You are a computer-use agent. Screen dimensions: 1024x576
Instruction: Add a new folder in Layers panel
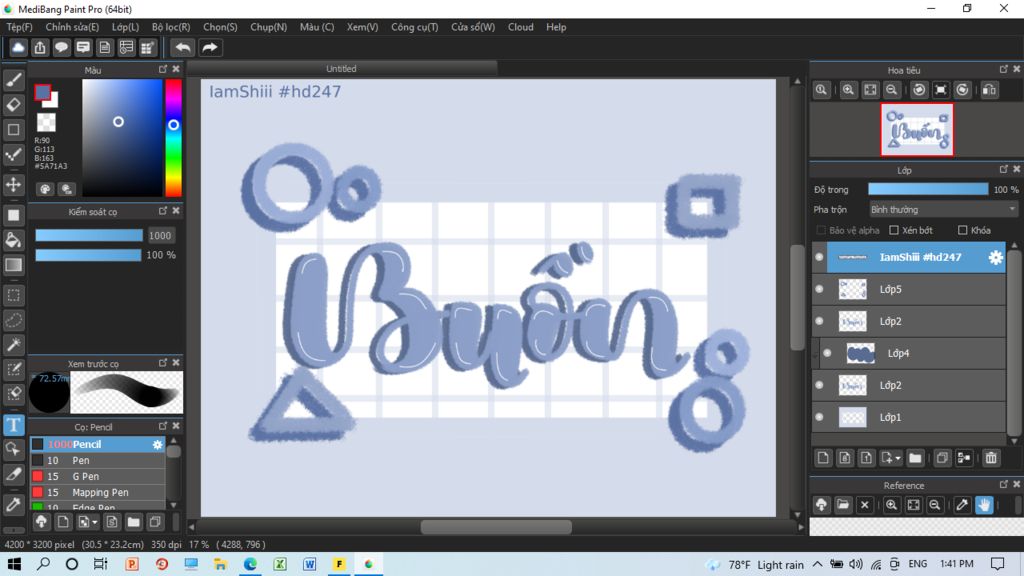pos(915,458)
